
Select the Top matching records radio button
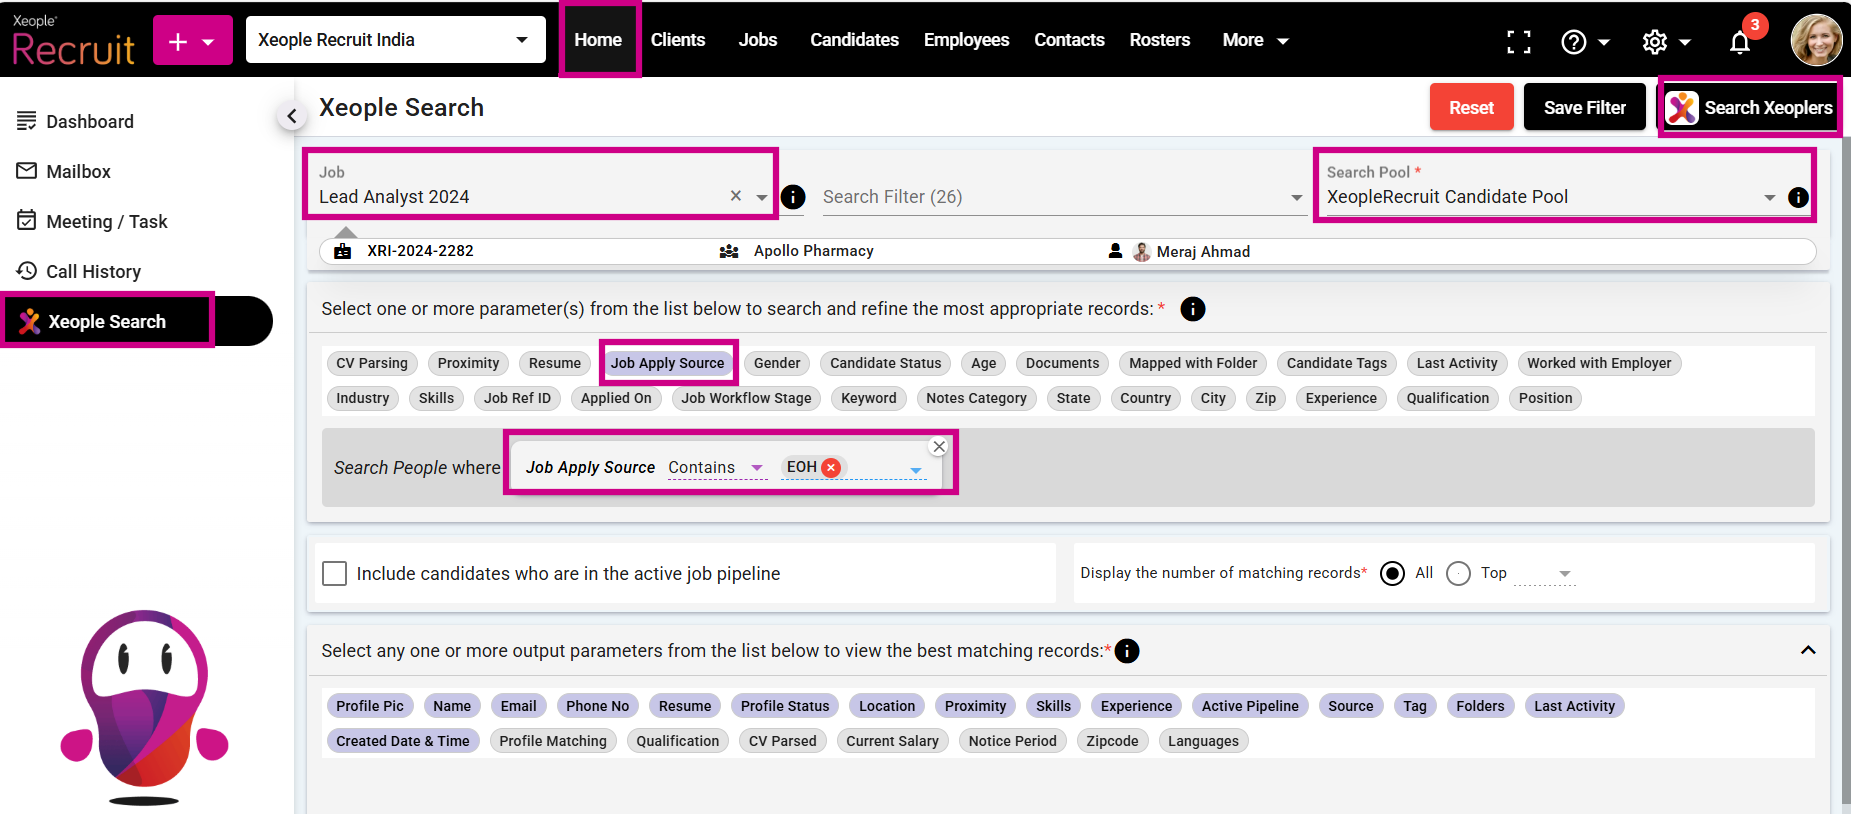[1458, 573]
